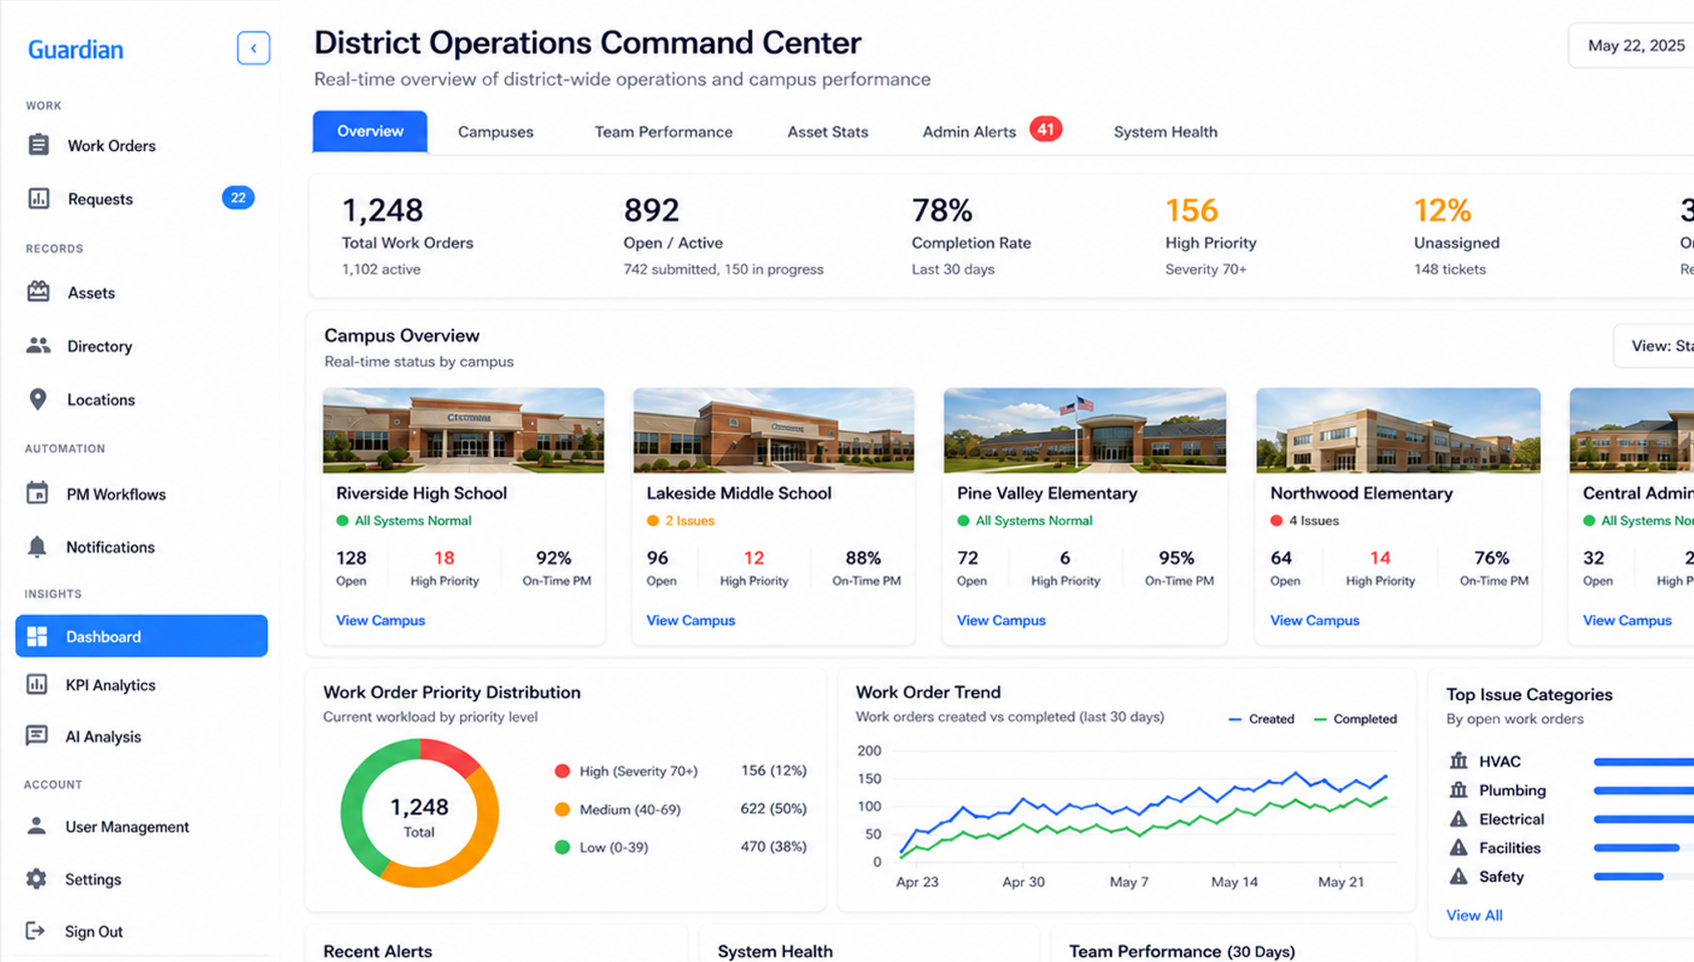This screenshot has height=962, width=1694.
Task: Switch to the System Health tab
Action: [1165, 132]
